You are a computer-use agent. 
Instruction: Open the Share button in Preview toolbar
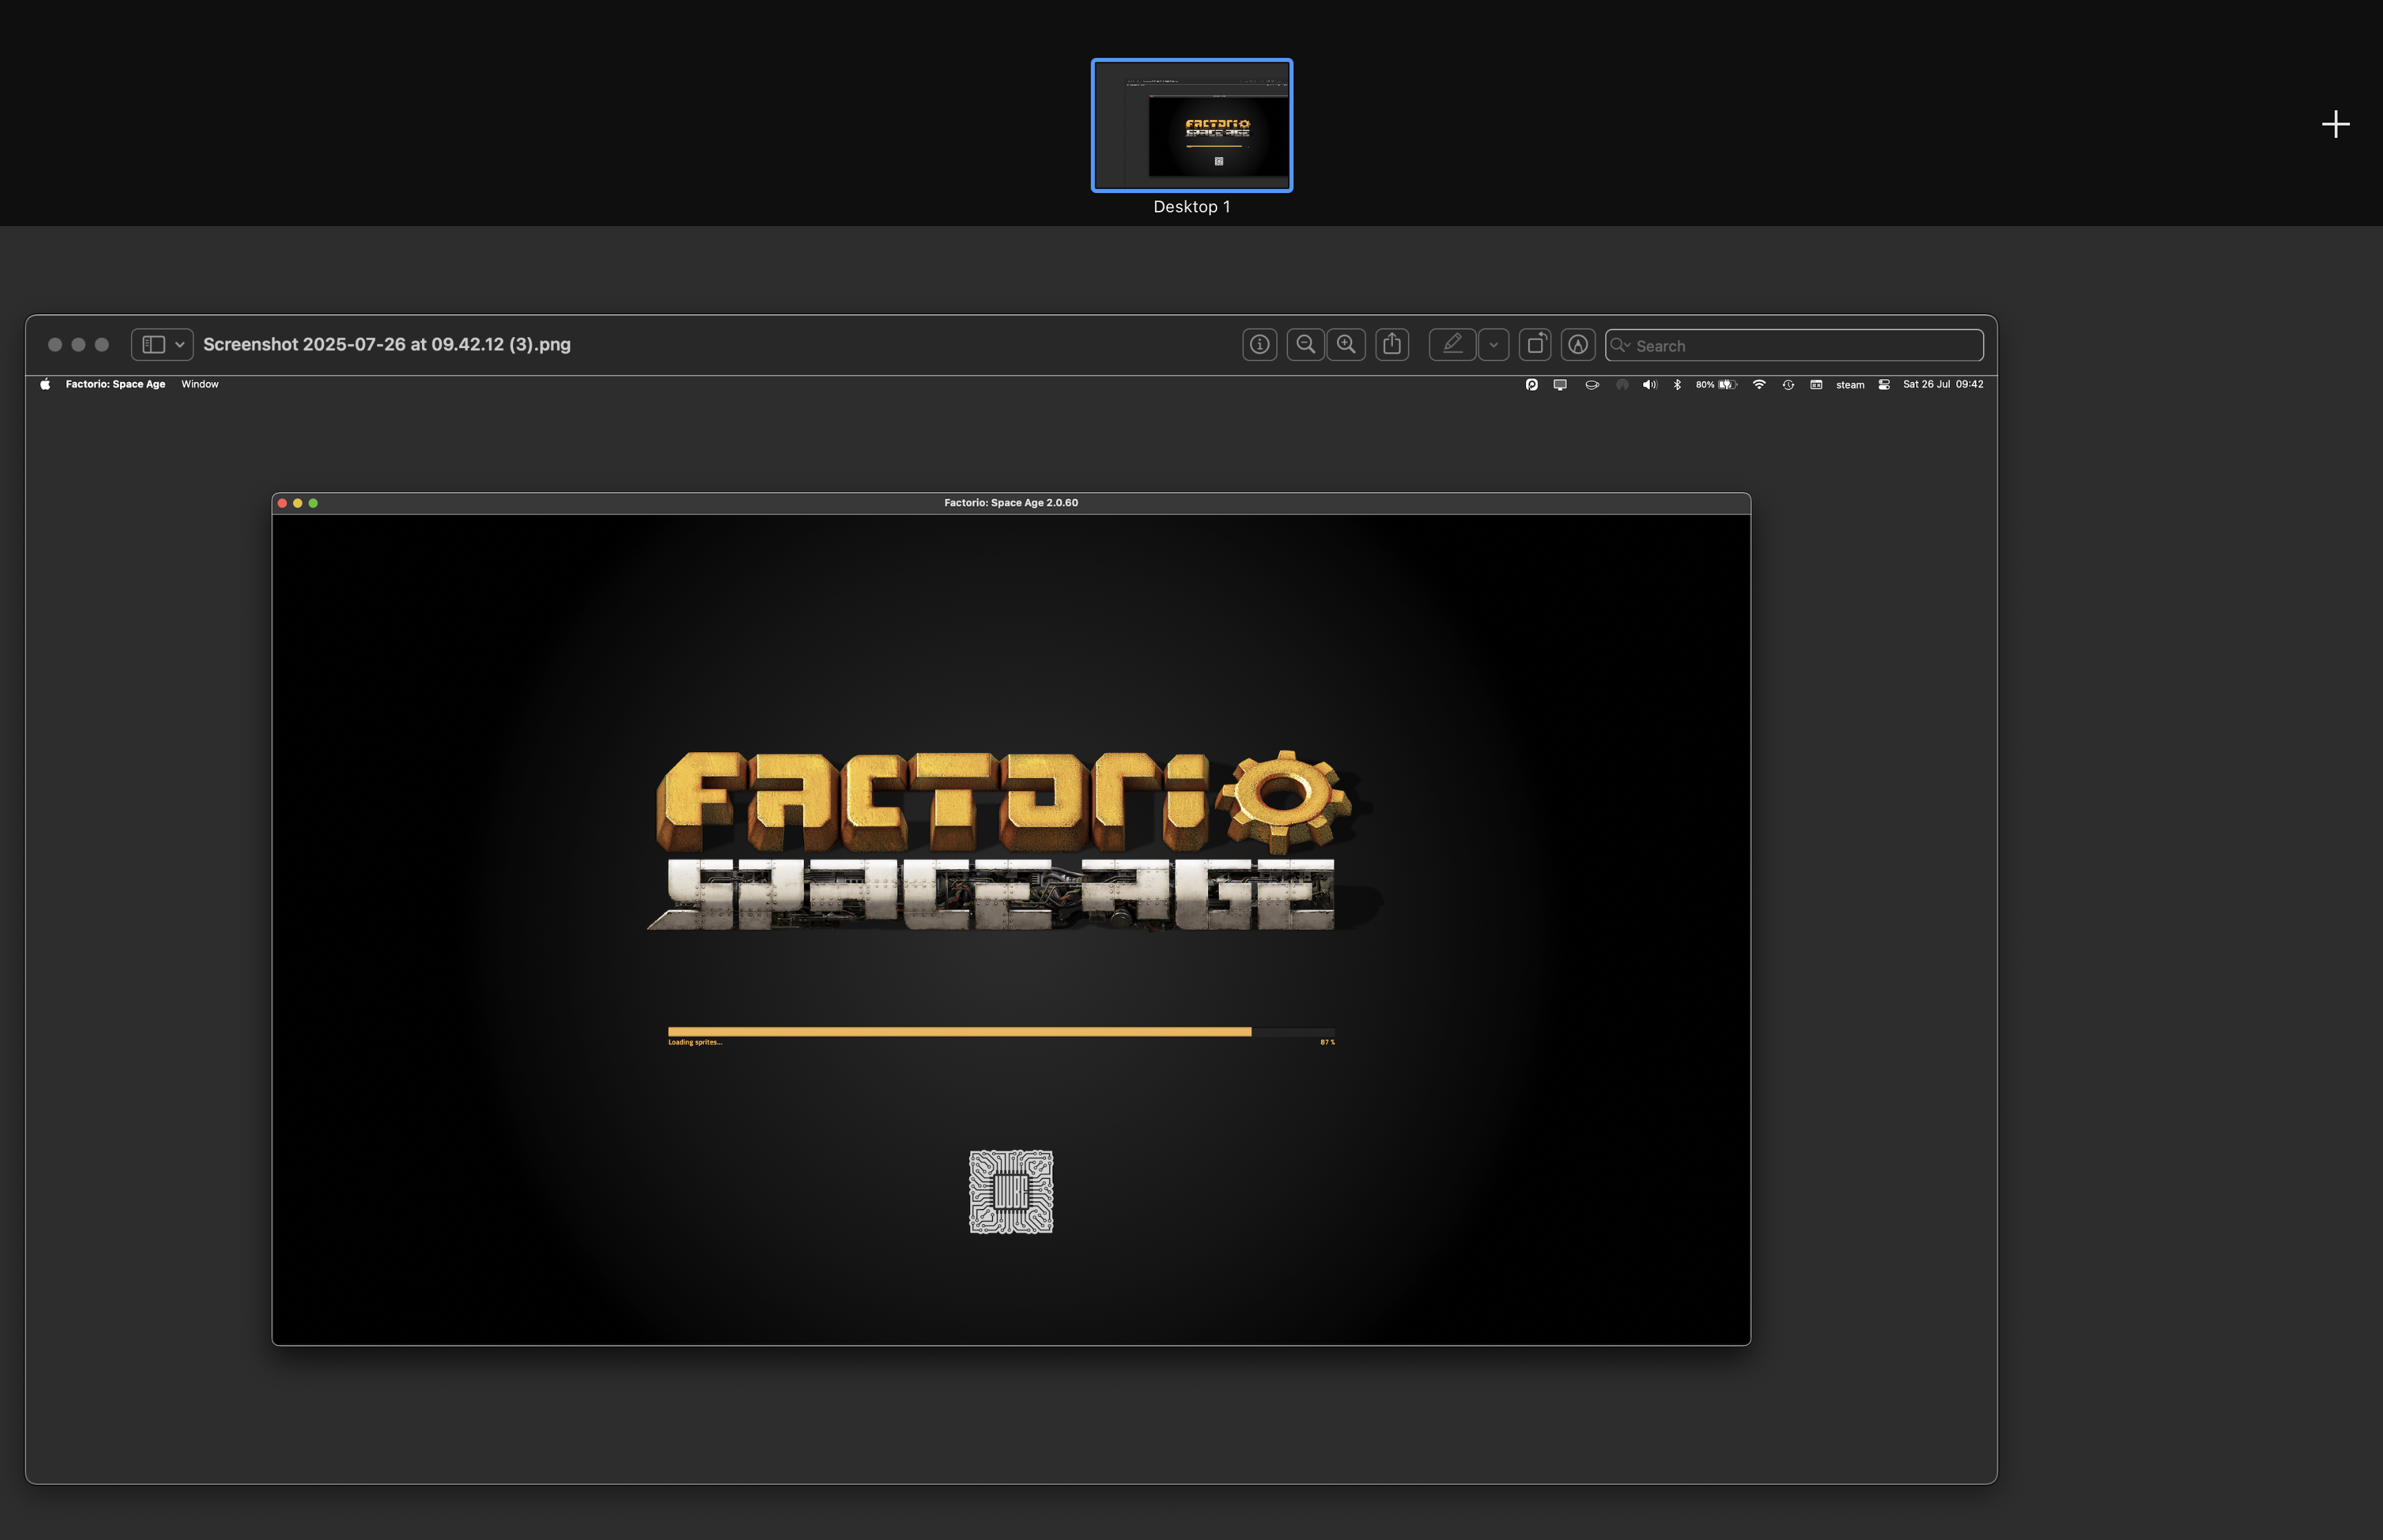tap(1392, 344)
